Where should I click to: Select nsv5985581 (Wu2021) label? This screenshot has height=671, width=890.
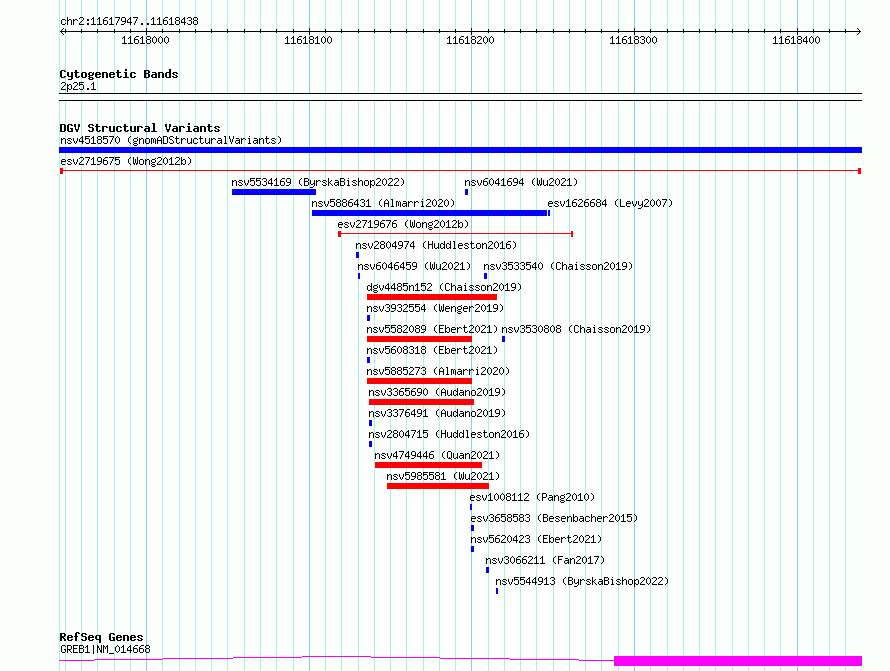click(x=443, y=476)
